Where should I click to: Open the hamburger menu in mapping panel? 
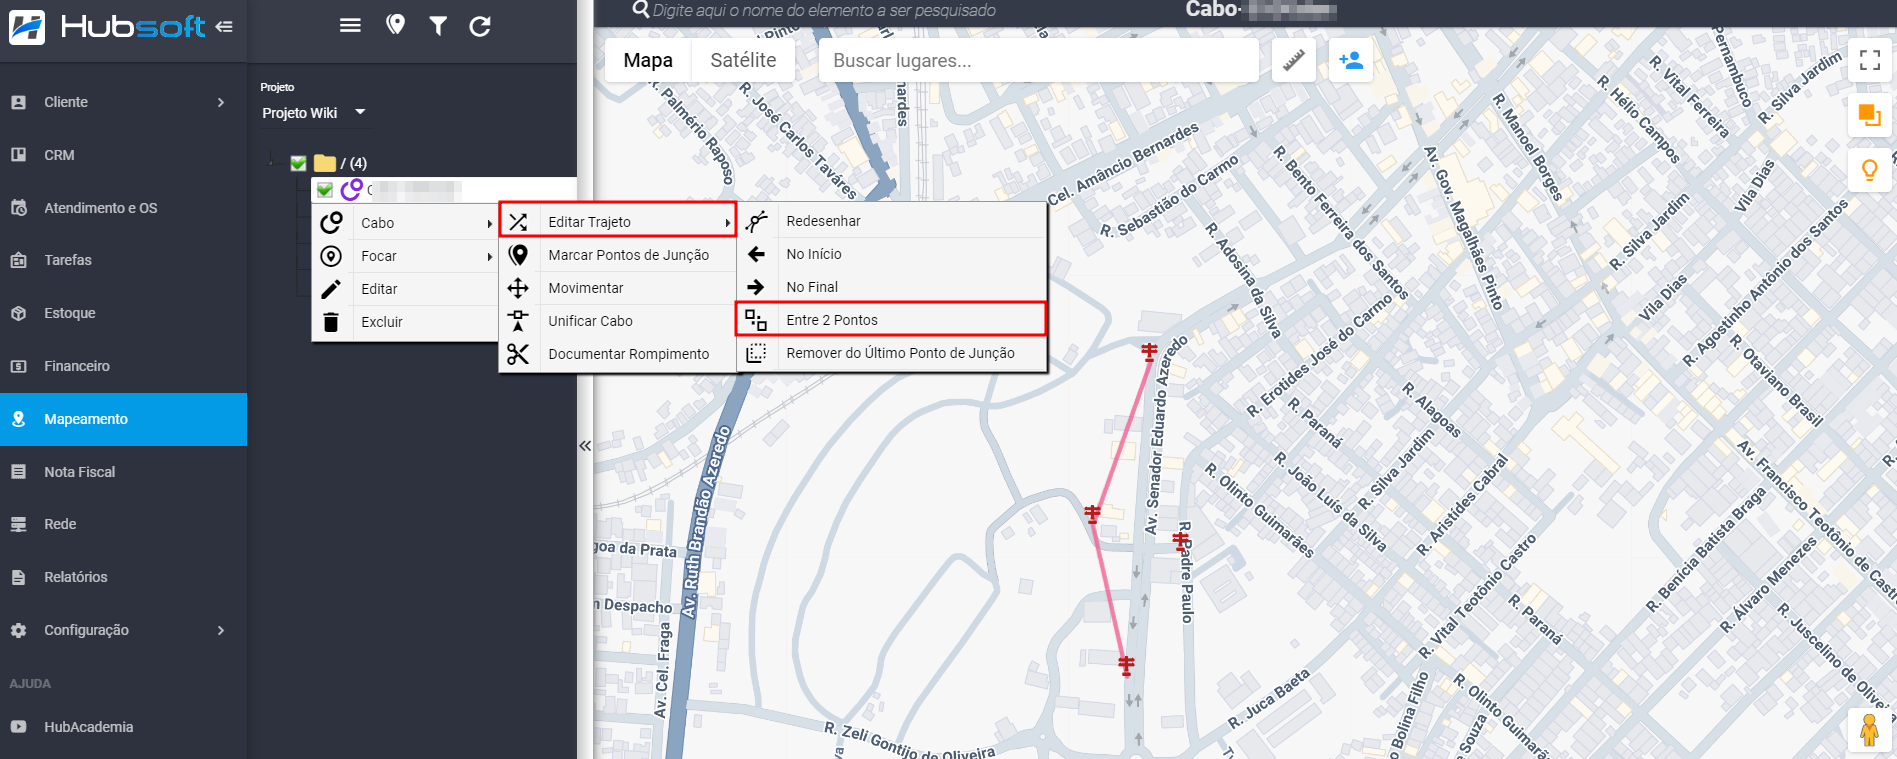(350, 26)
